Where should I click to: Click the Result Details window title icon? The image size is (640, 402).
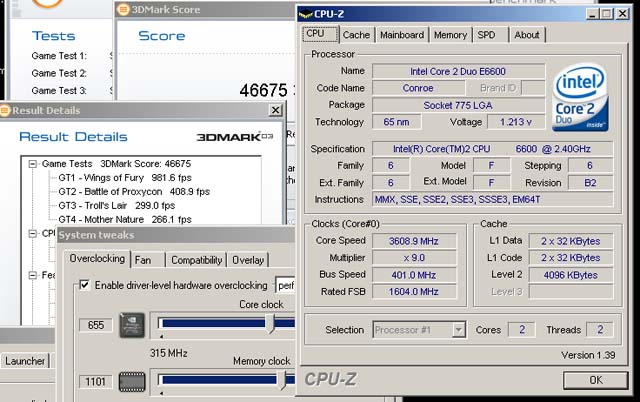click(5, 110)
